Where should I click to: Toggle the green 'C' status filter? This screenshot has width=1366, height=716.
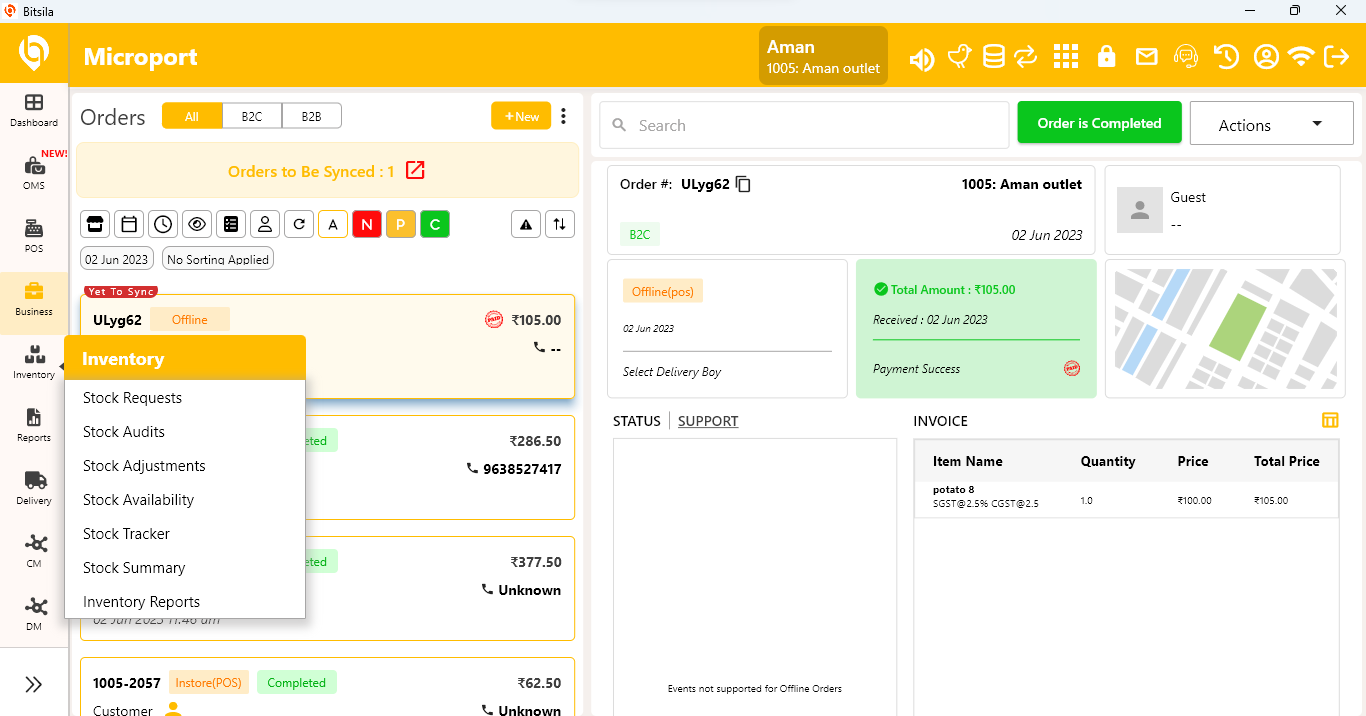tap(435, 224)
